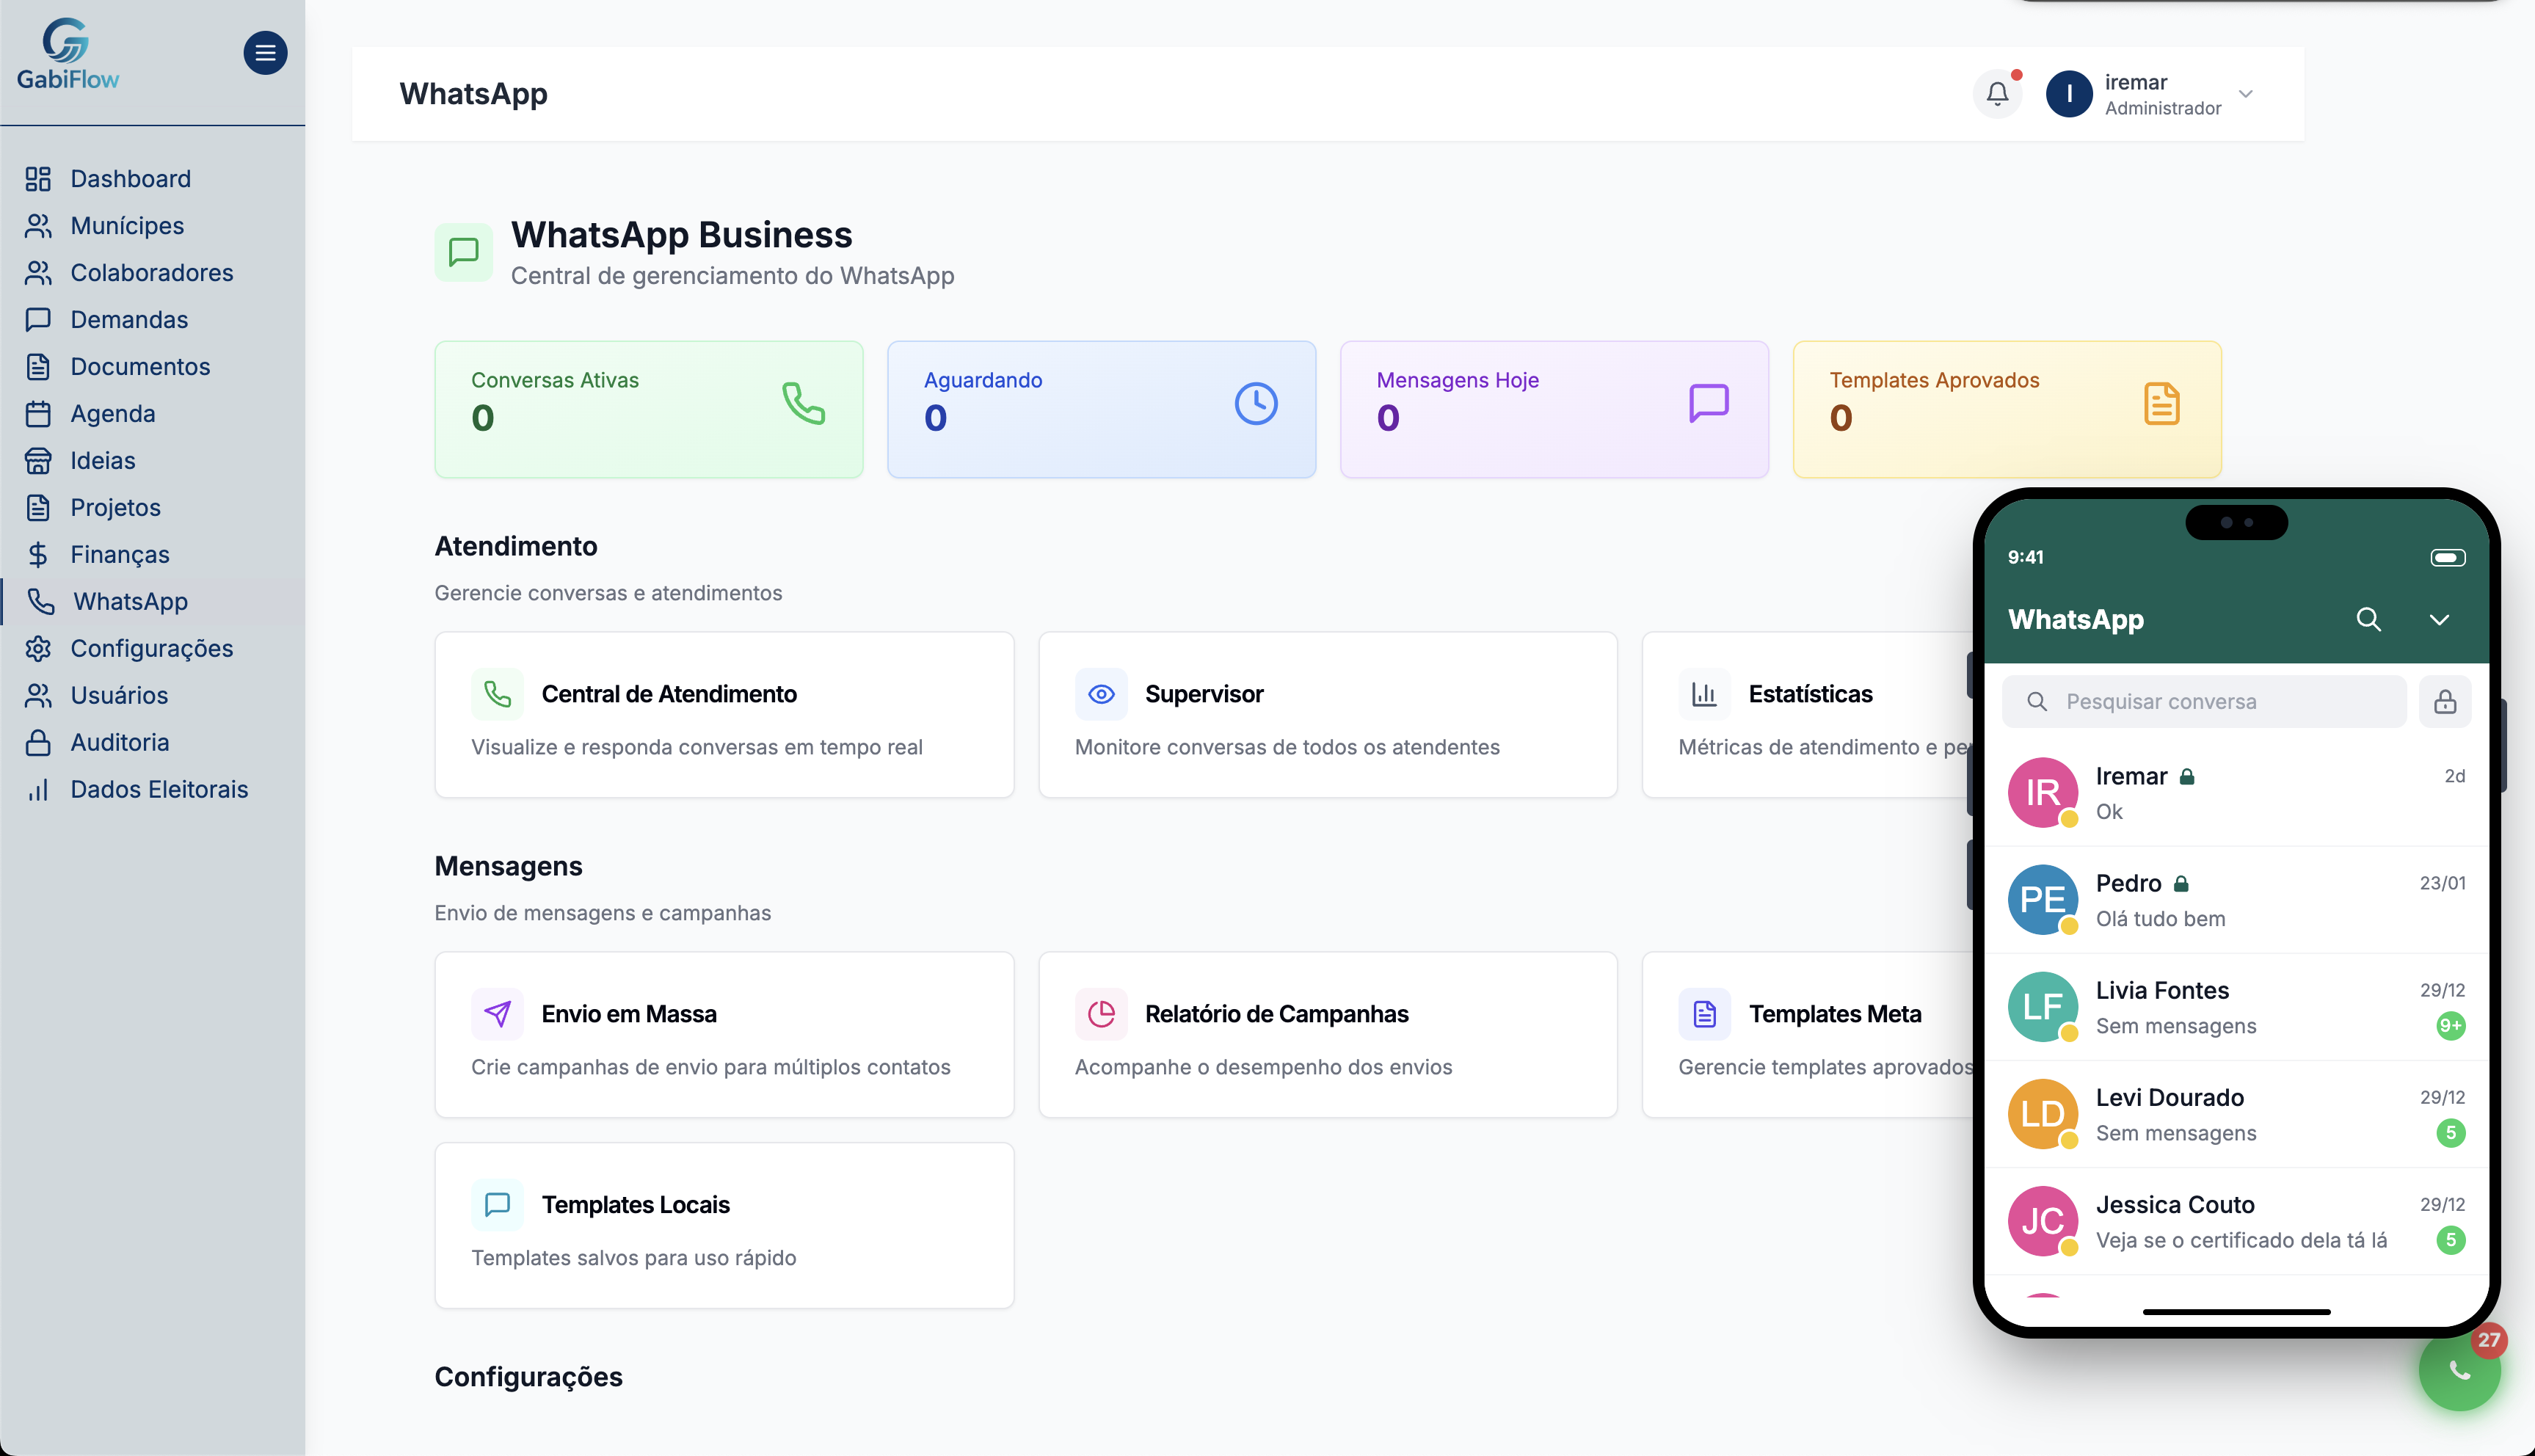This screenshot has width=2535, height=1456.
Task: Click the search icon in phone WhatsApp header
Action: tap(2368, 619)
